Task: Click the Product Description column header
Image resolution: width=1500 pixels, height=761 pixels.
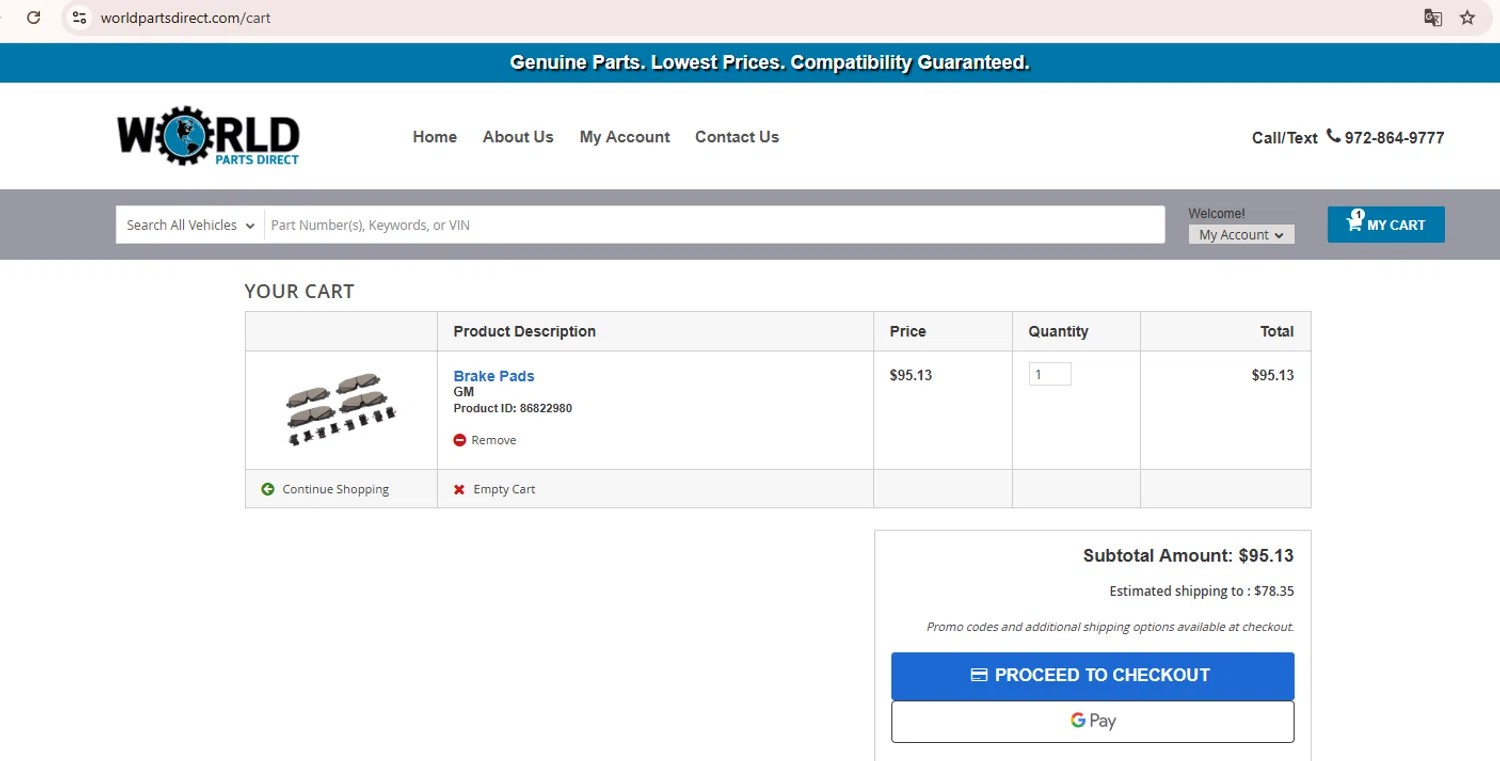Action: click(524, 331)
